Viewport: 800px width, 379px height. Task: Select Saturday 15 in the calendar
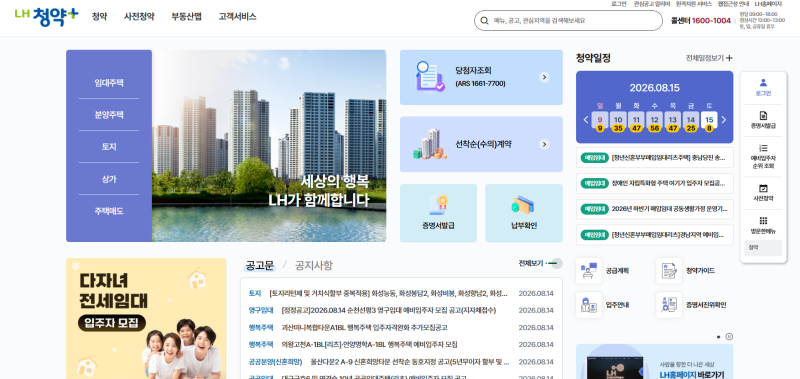tap(709, 120)
